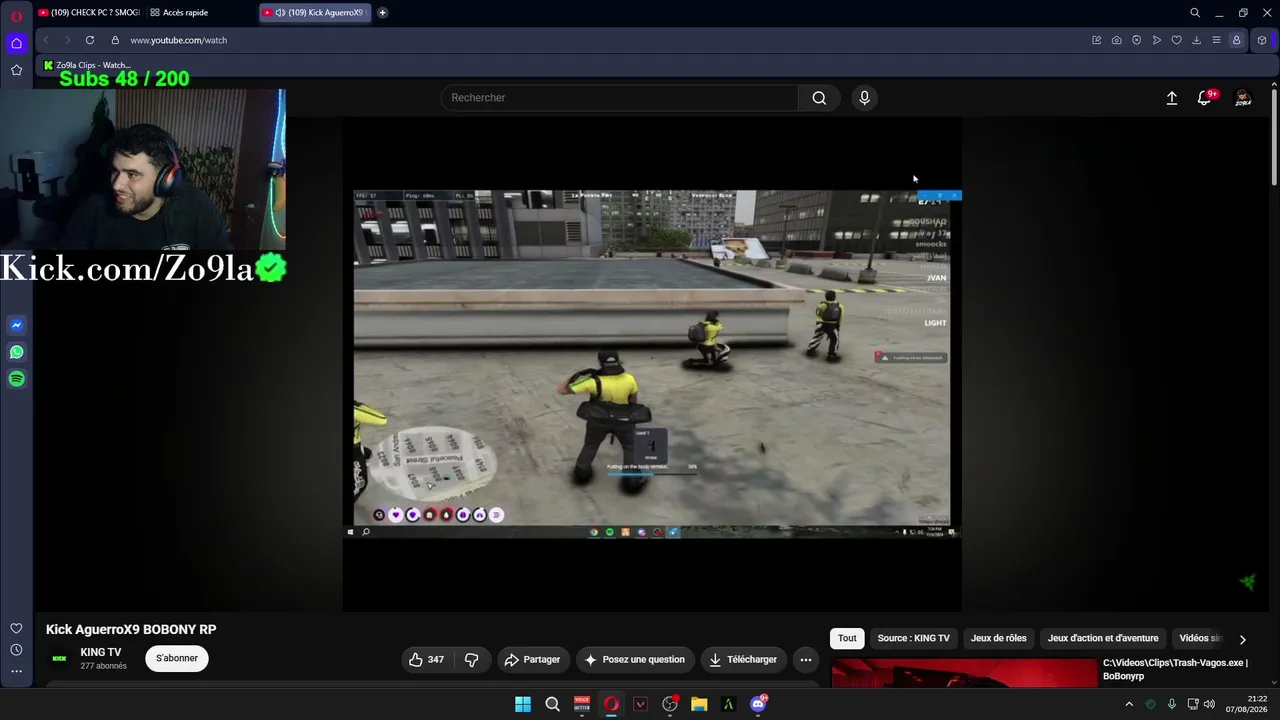1280x720 pixels.
Task: Open the Zo9la Clips bookmark
Action: [87, 65]
